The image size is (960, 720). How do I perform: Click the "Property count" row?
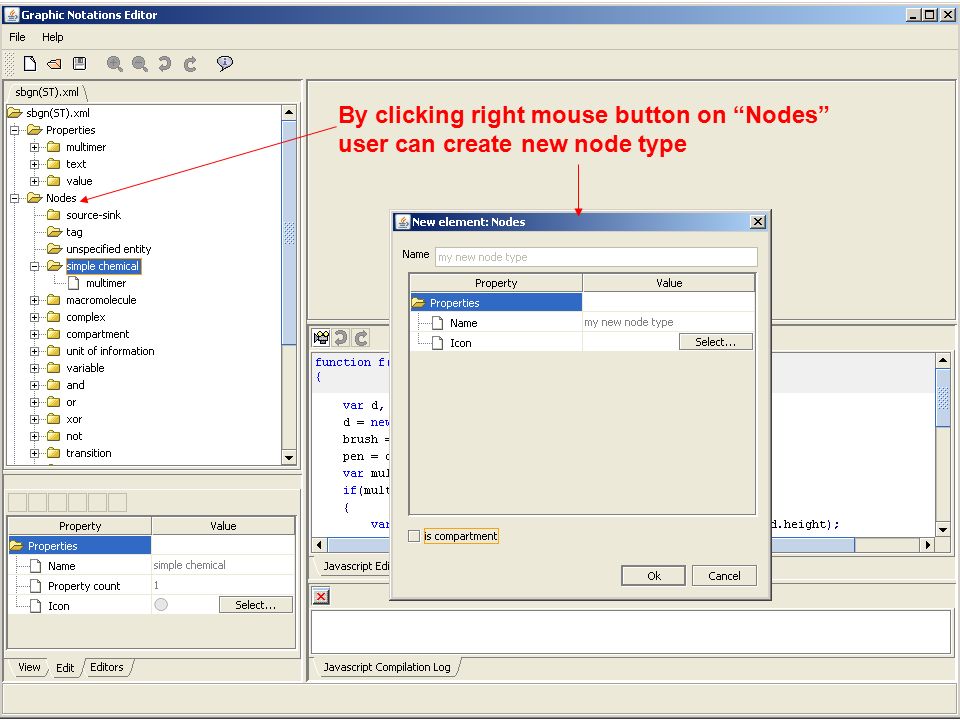click(151, 585)
